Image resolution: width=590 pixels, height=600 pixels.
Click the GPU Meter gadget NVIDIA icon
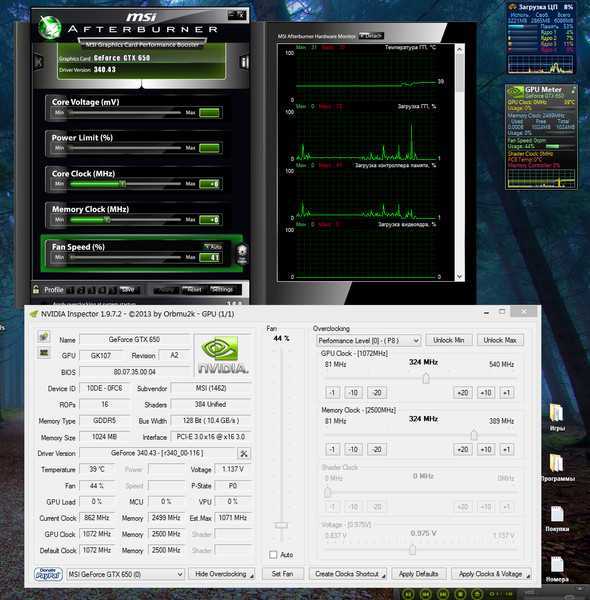tap(515, 92)
